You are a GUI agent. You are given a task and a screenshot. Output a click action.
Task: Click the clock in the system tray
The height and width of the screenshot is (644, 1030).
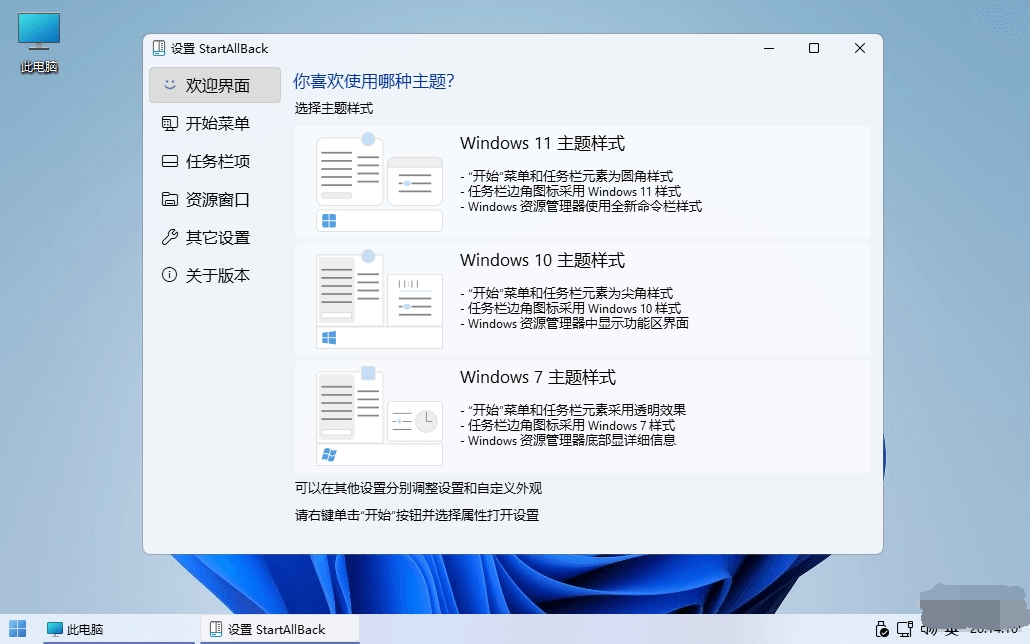pos(990,630)
